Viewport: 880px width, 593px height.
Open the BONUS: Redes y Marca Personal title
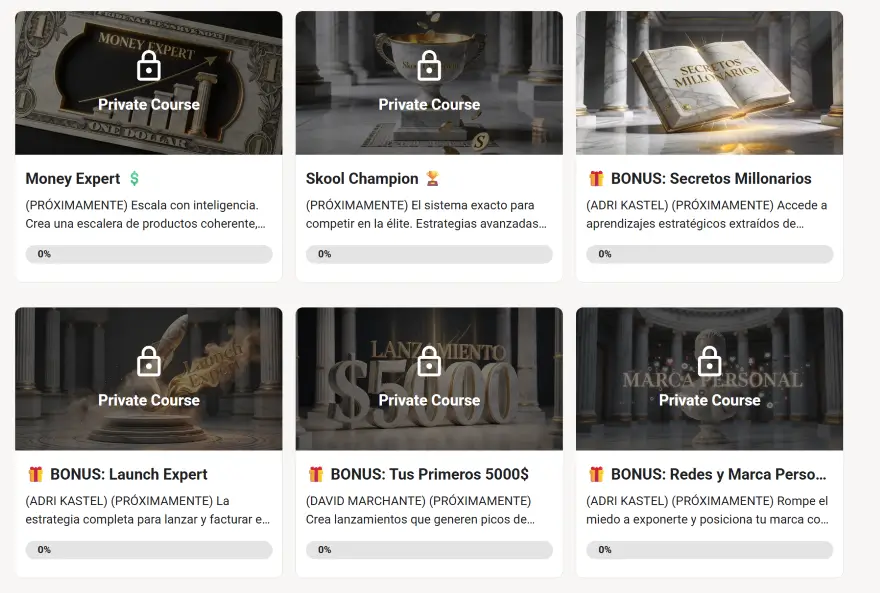point(718,474)
